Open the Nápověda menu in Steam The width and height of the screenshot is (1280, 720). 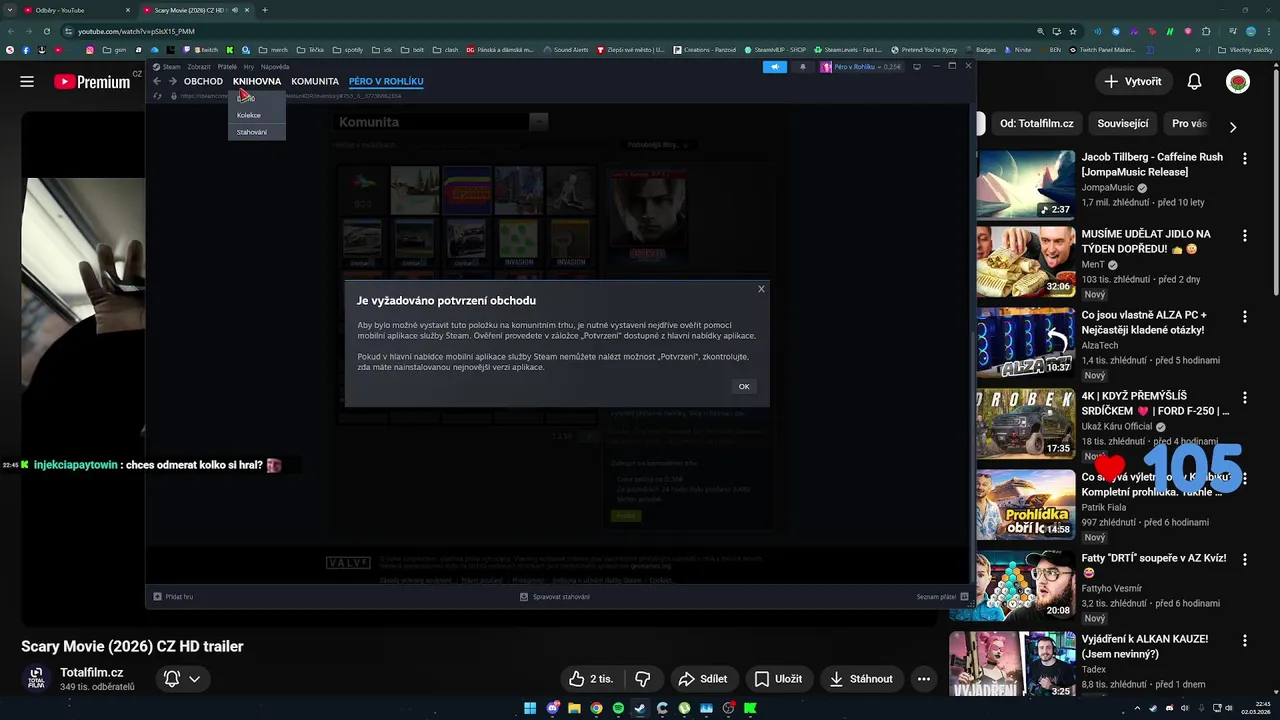(x=275, y=67)
